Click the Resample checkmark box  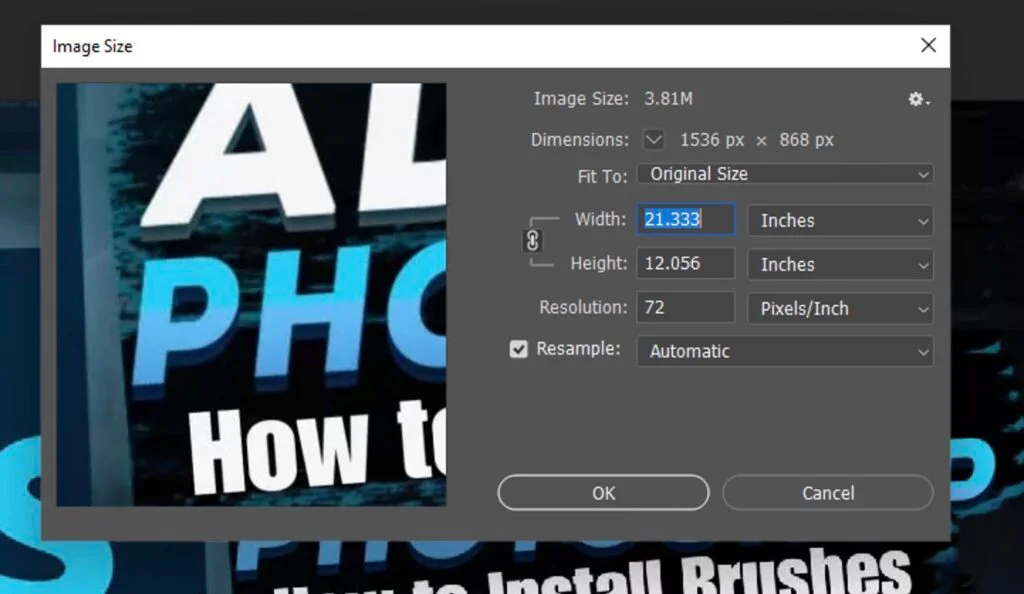coord(518,349)
